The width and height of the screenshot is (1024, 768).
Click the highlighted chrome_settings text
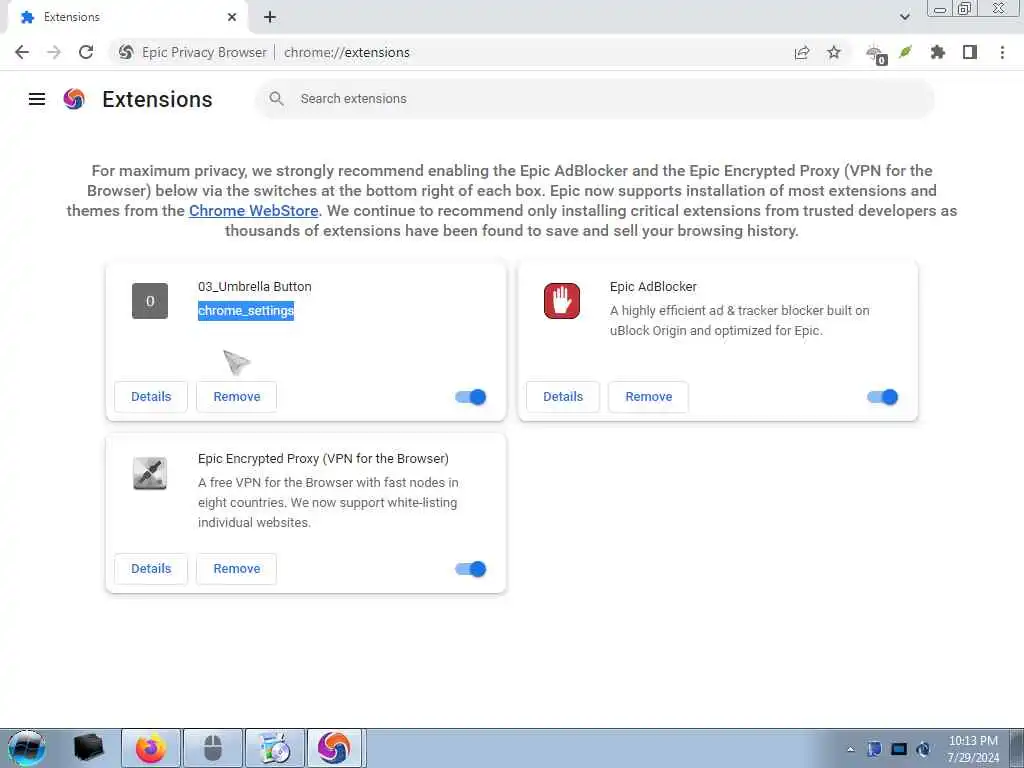pos(246,311)
